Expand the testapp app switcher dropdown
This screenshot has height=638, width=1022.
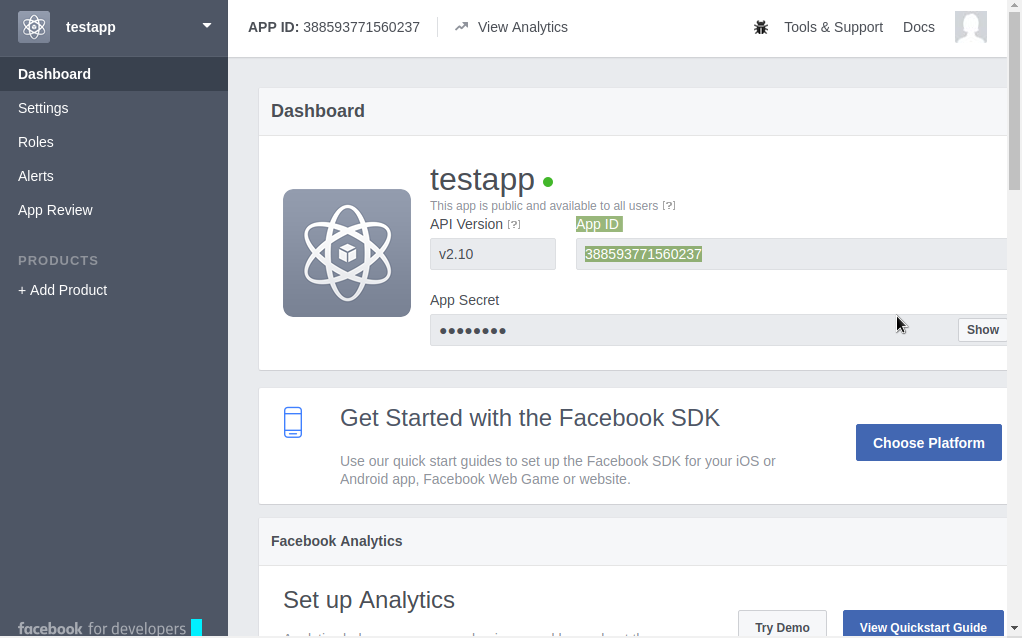point(207,26)
